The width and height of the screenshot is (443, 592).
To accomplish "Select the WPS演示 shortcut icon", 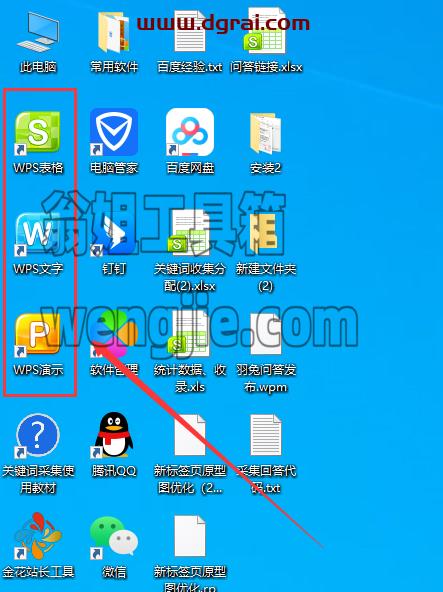I will click(37, 335).
